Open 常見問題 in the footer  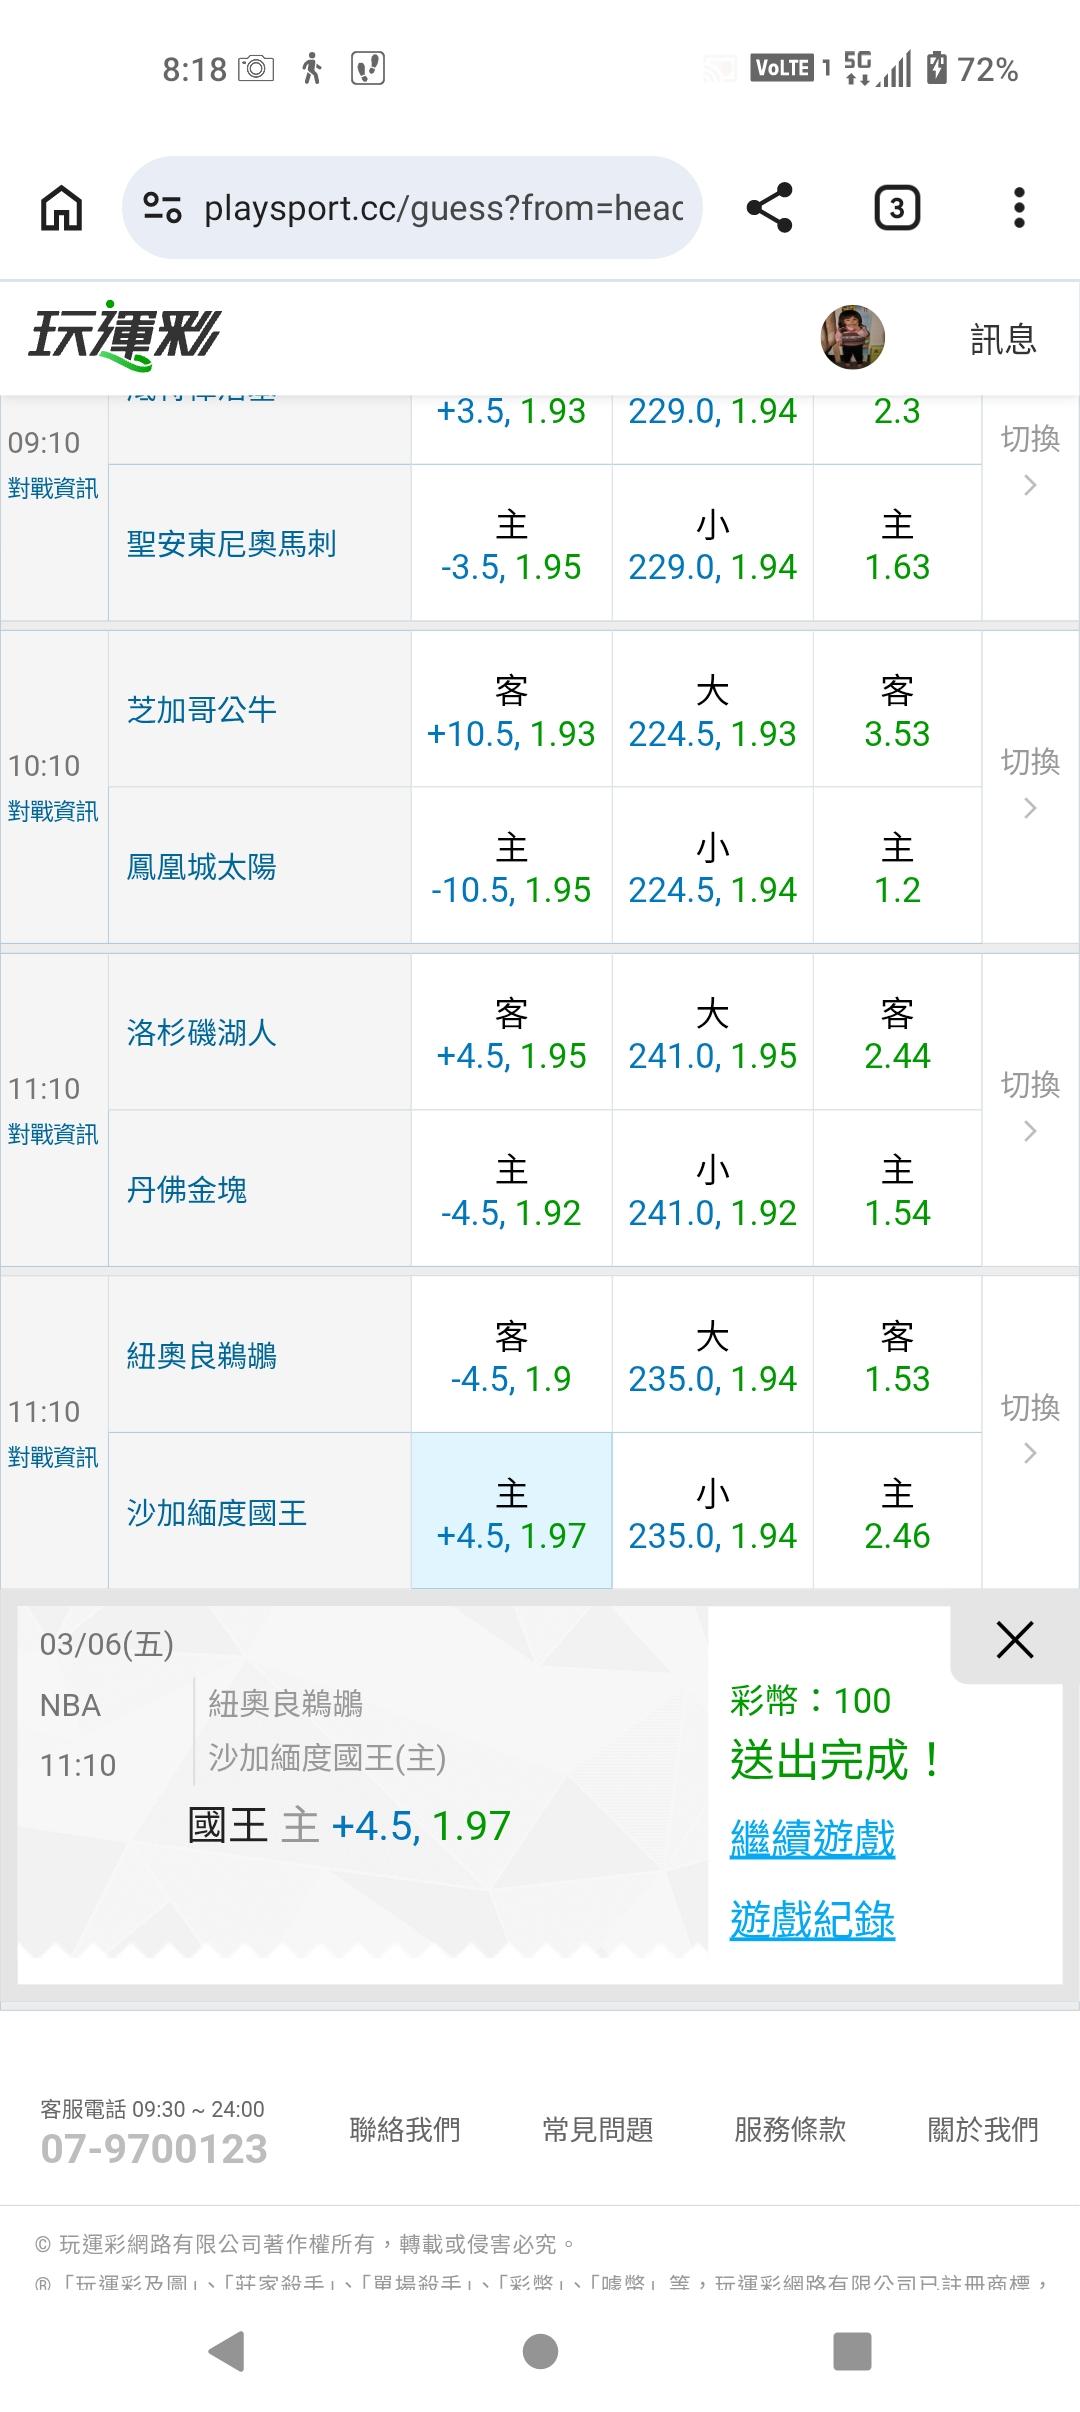[597, 2131]
